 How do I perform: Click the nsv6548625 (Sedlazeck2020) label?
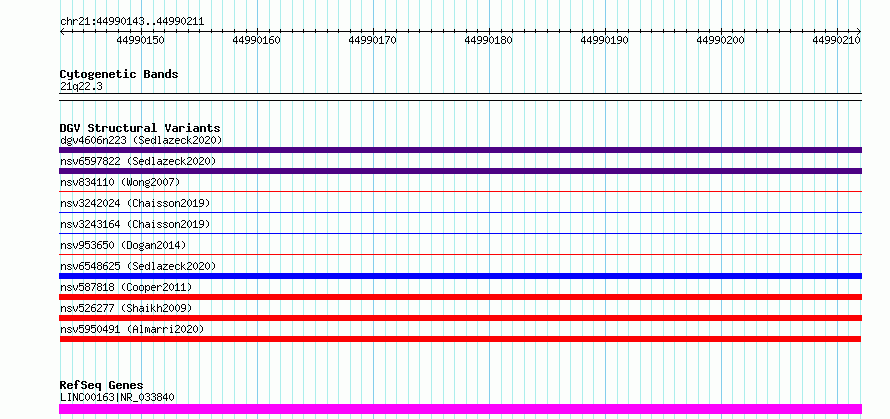coord(138,266)
